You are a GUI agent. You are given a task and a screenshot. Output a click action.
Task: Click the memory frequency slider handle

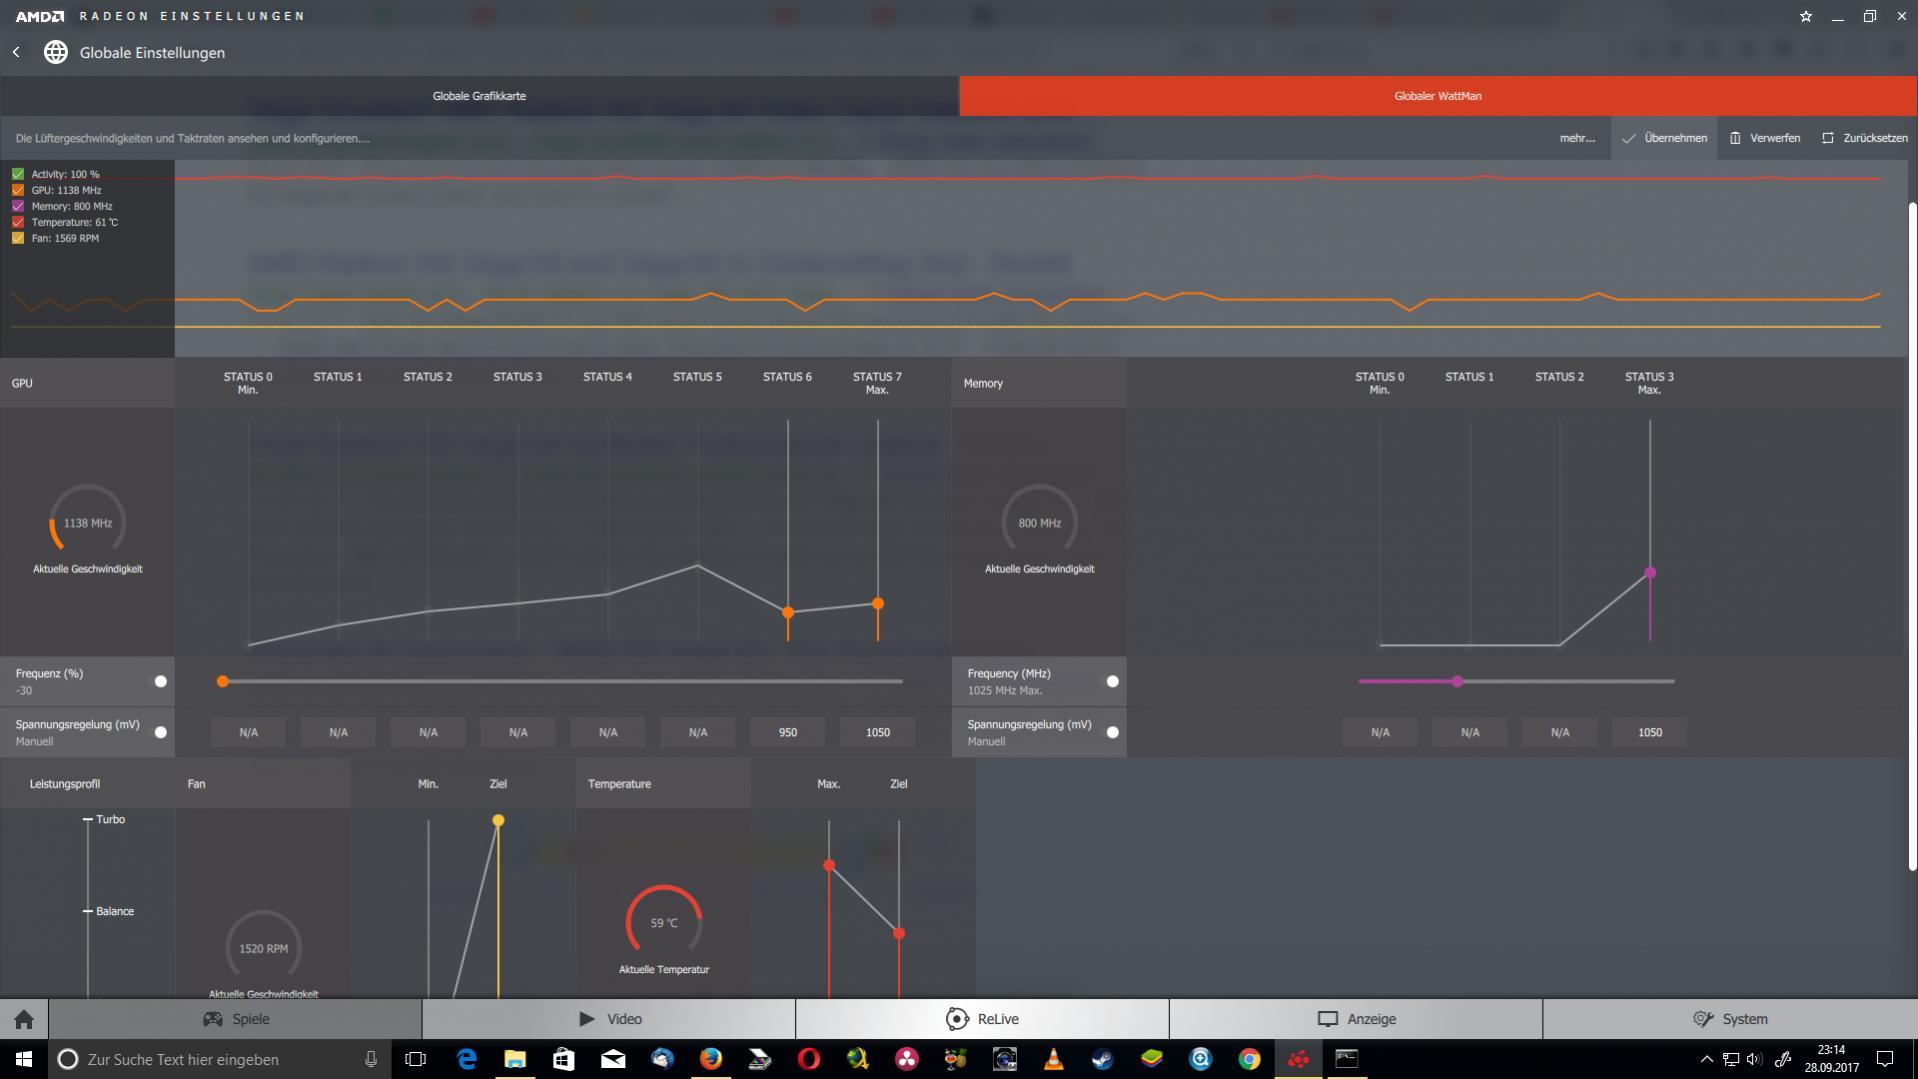tap(1457, 681)
